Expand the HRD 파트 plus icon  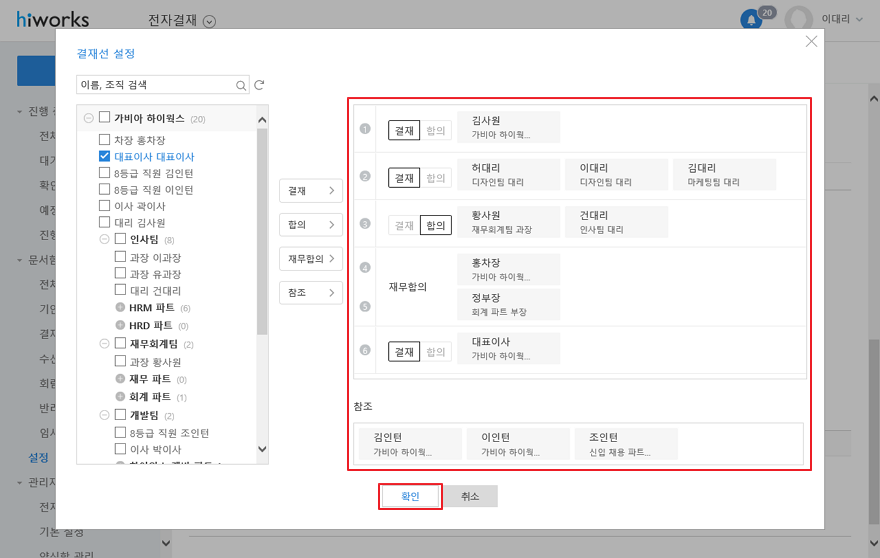click(121, 326)
